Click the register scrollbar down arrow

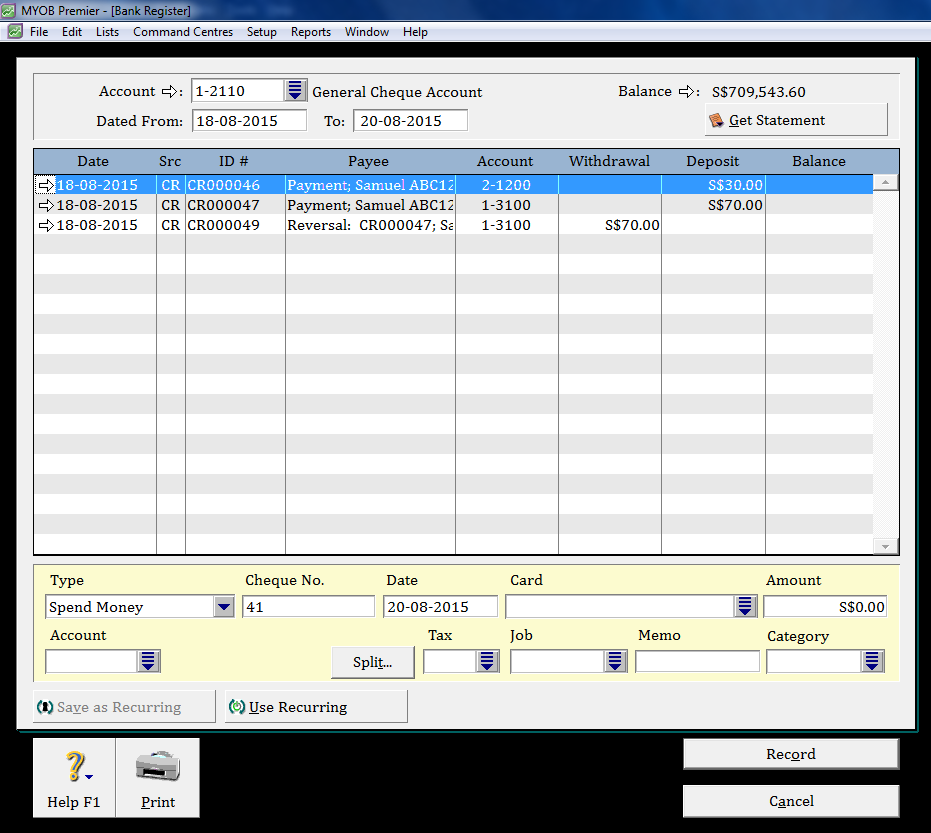click(885, 546)
